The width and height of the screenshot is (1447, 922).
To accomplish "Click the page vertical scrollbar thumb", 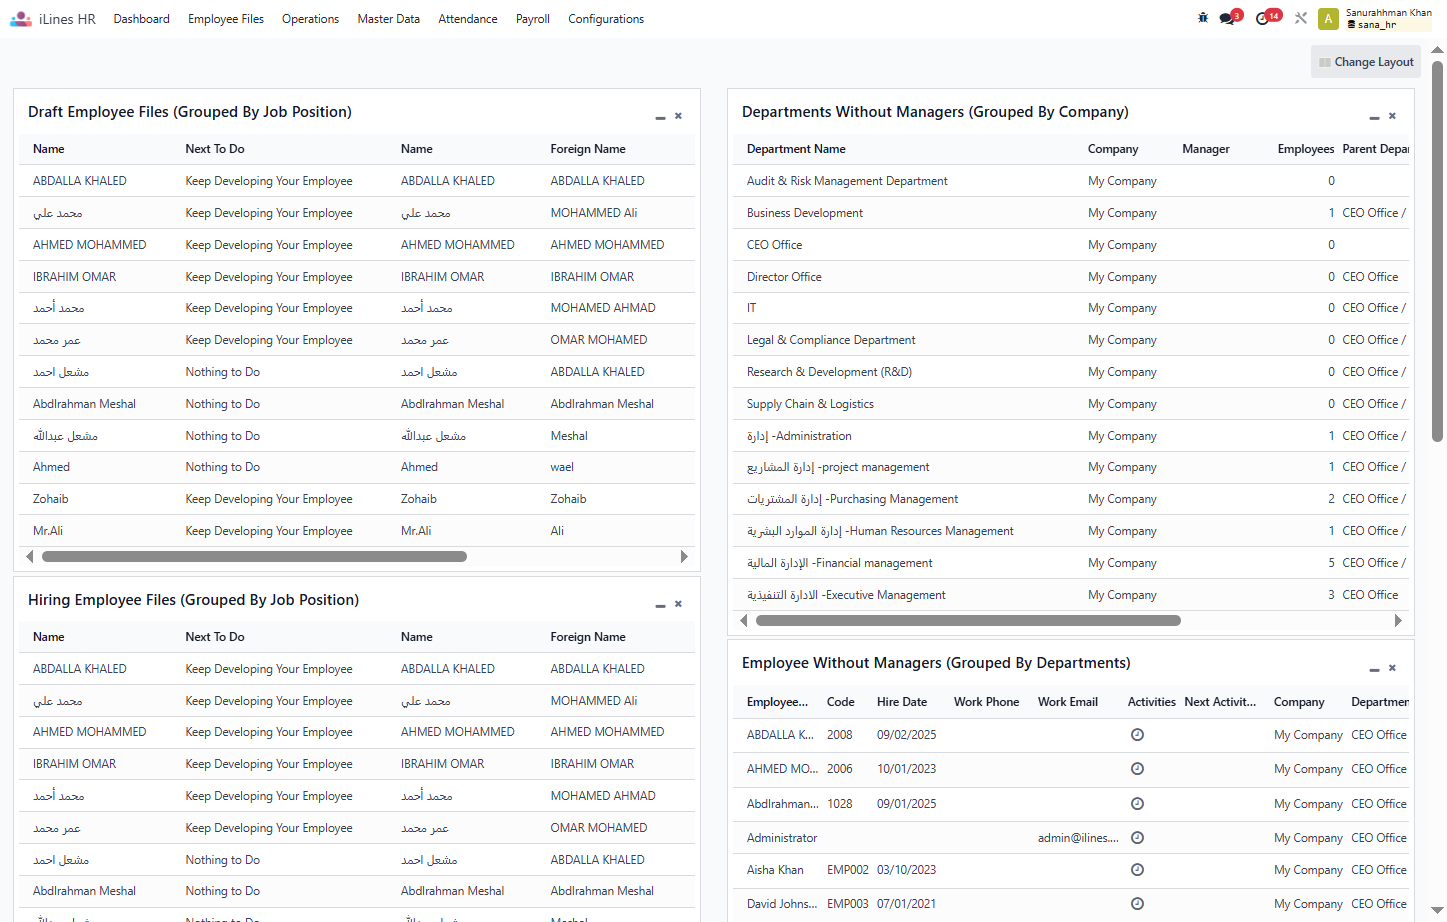I will pos(1437,250).
